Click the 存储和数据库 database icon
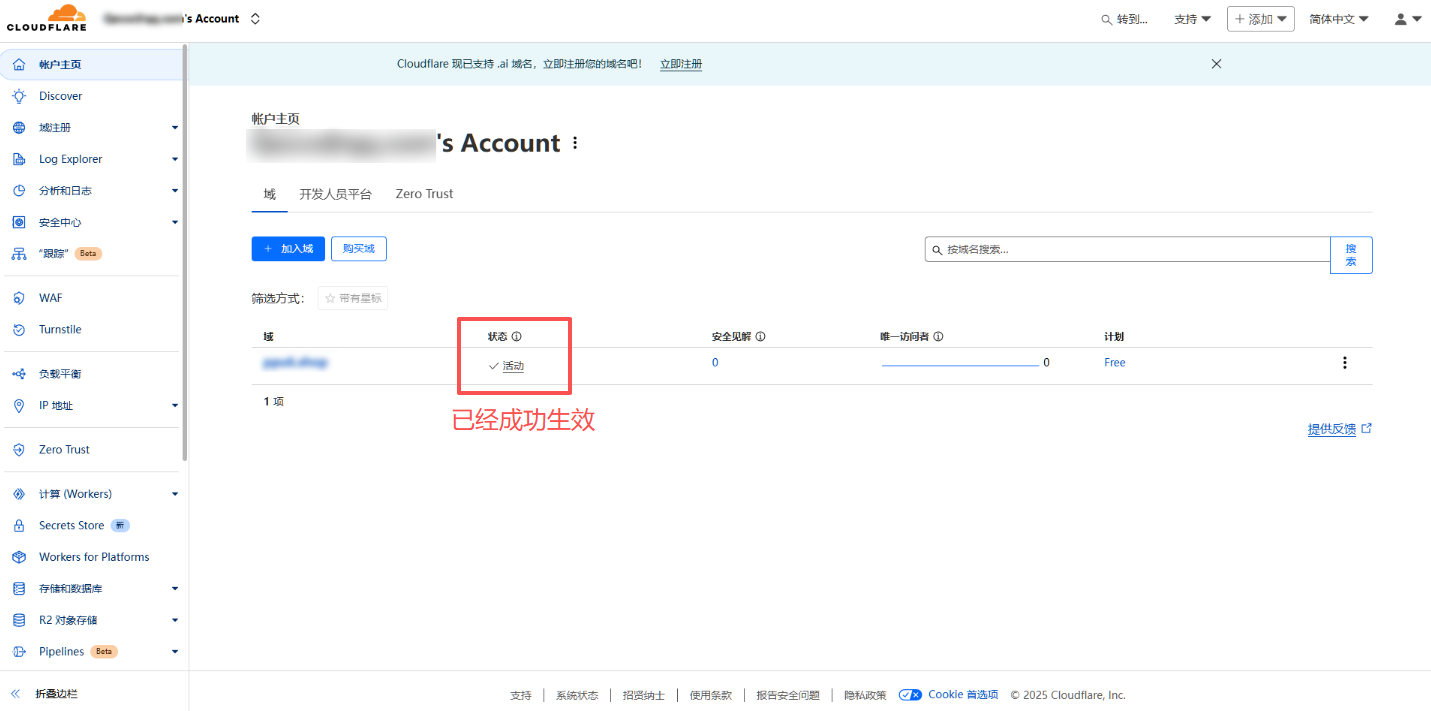 point(18,589)
